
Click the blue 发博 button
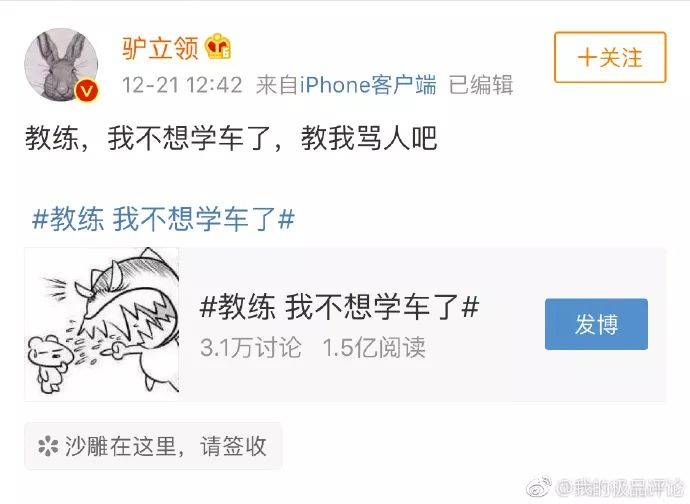coord(596,324)
